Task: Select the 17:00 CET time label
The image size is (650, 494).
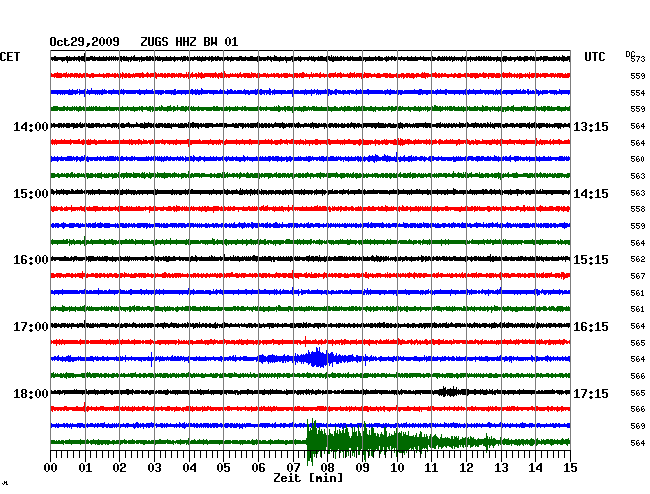Action: coord(31,327)
